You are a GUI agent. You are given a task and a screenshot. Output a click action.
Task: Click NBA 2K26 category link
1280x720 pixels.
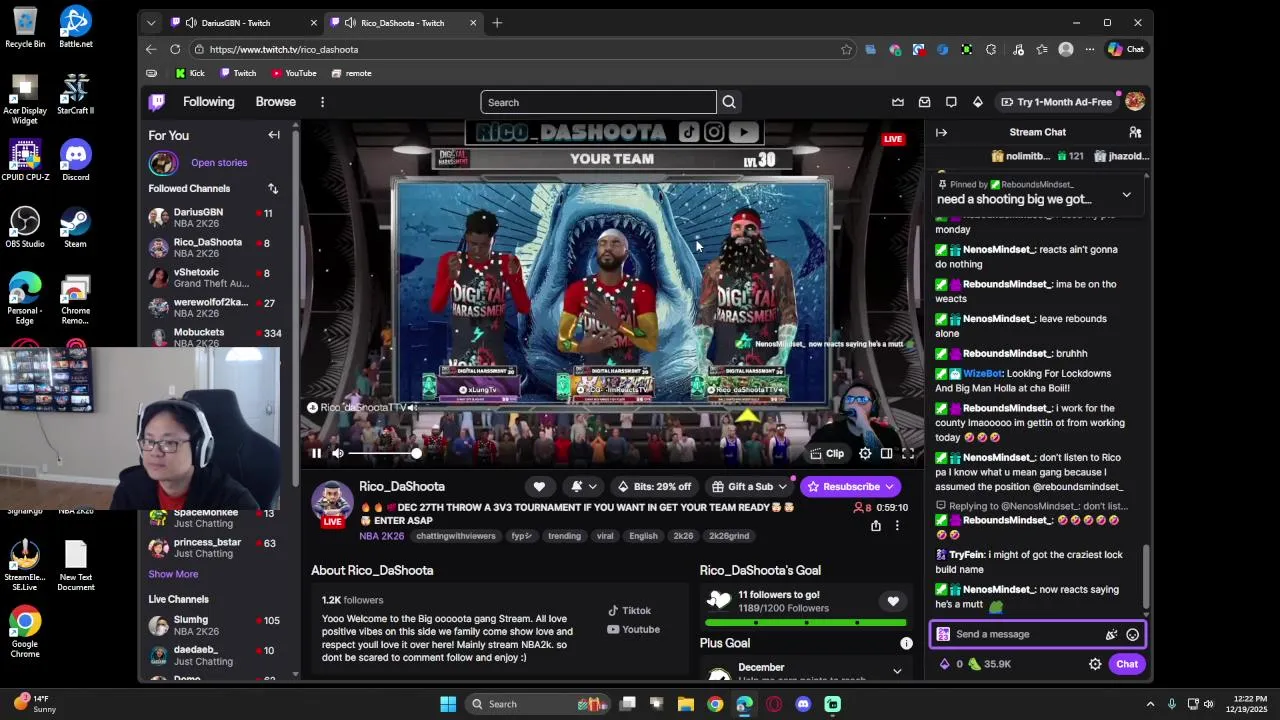(381, 536)
